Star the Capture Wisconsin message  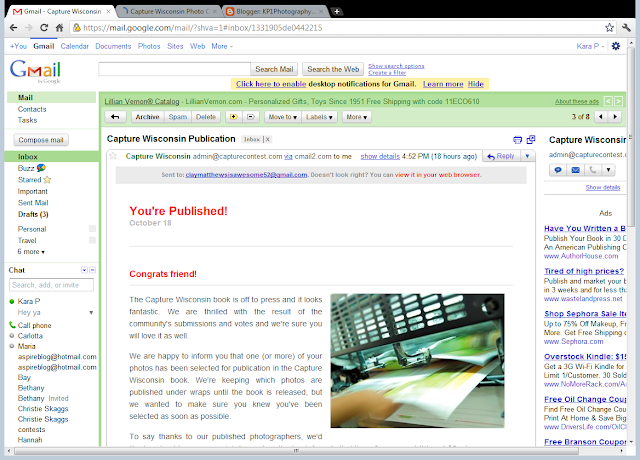[x=113, y=156]
